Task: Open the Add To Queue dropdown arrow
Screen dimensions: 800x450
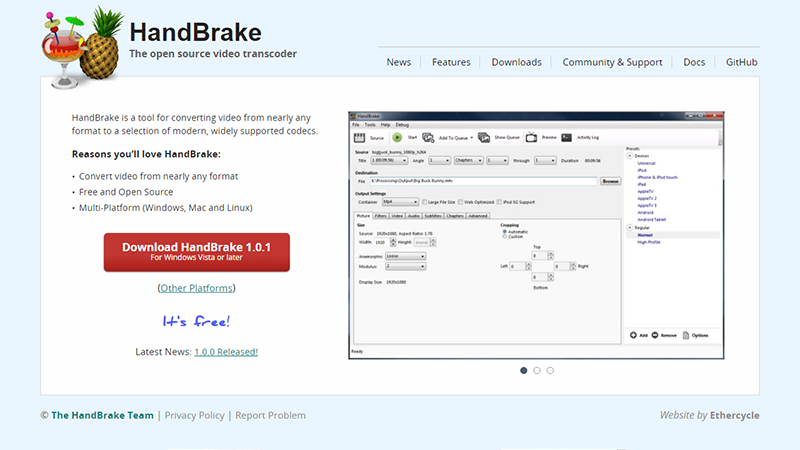Action: pyautogui.click(x=471, y=138)
